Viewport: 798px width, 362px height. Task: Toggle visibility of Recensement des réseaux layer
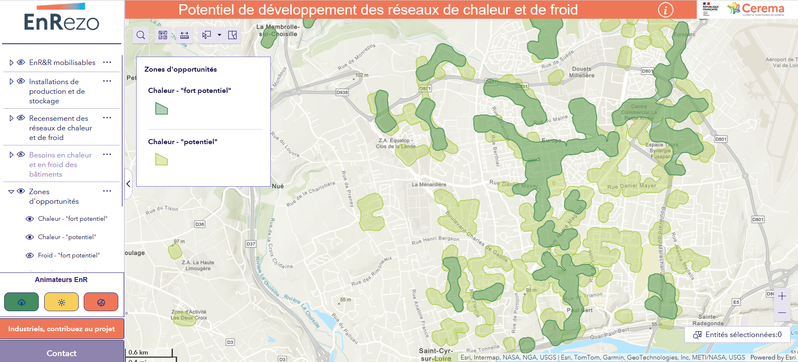[21, 118]
